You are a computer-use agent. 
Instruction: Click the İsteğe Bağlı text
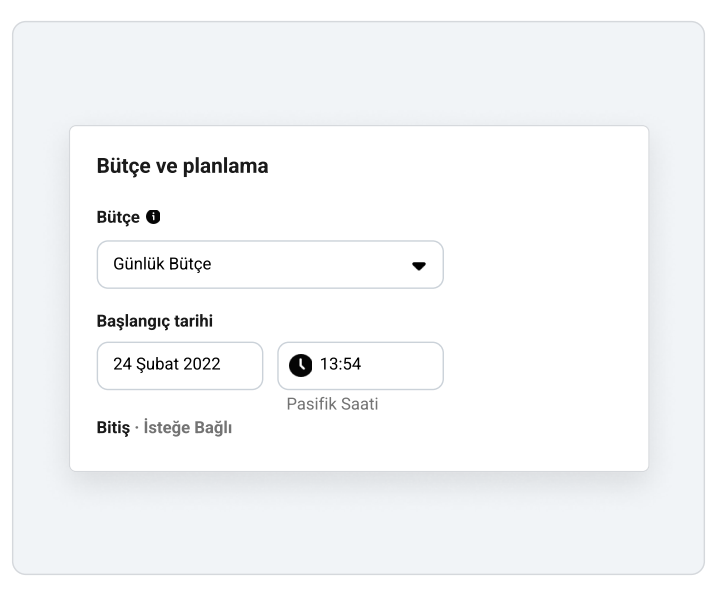click(188, 427)
